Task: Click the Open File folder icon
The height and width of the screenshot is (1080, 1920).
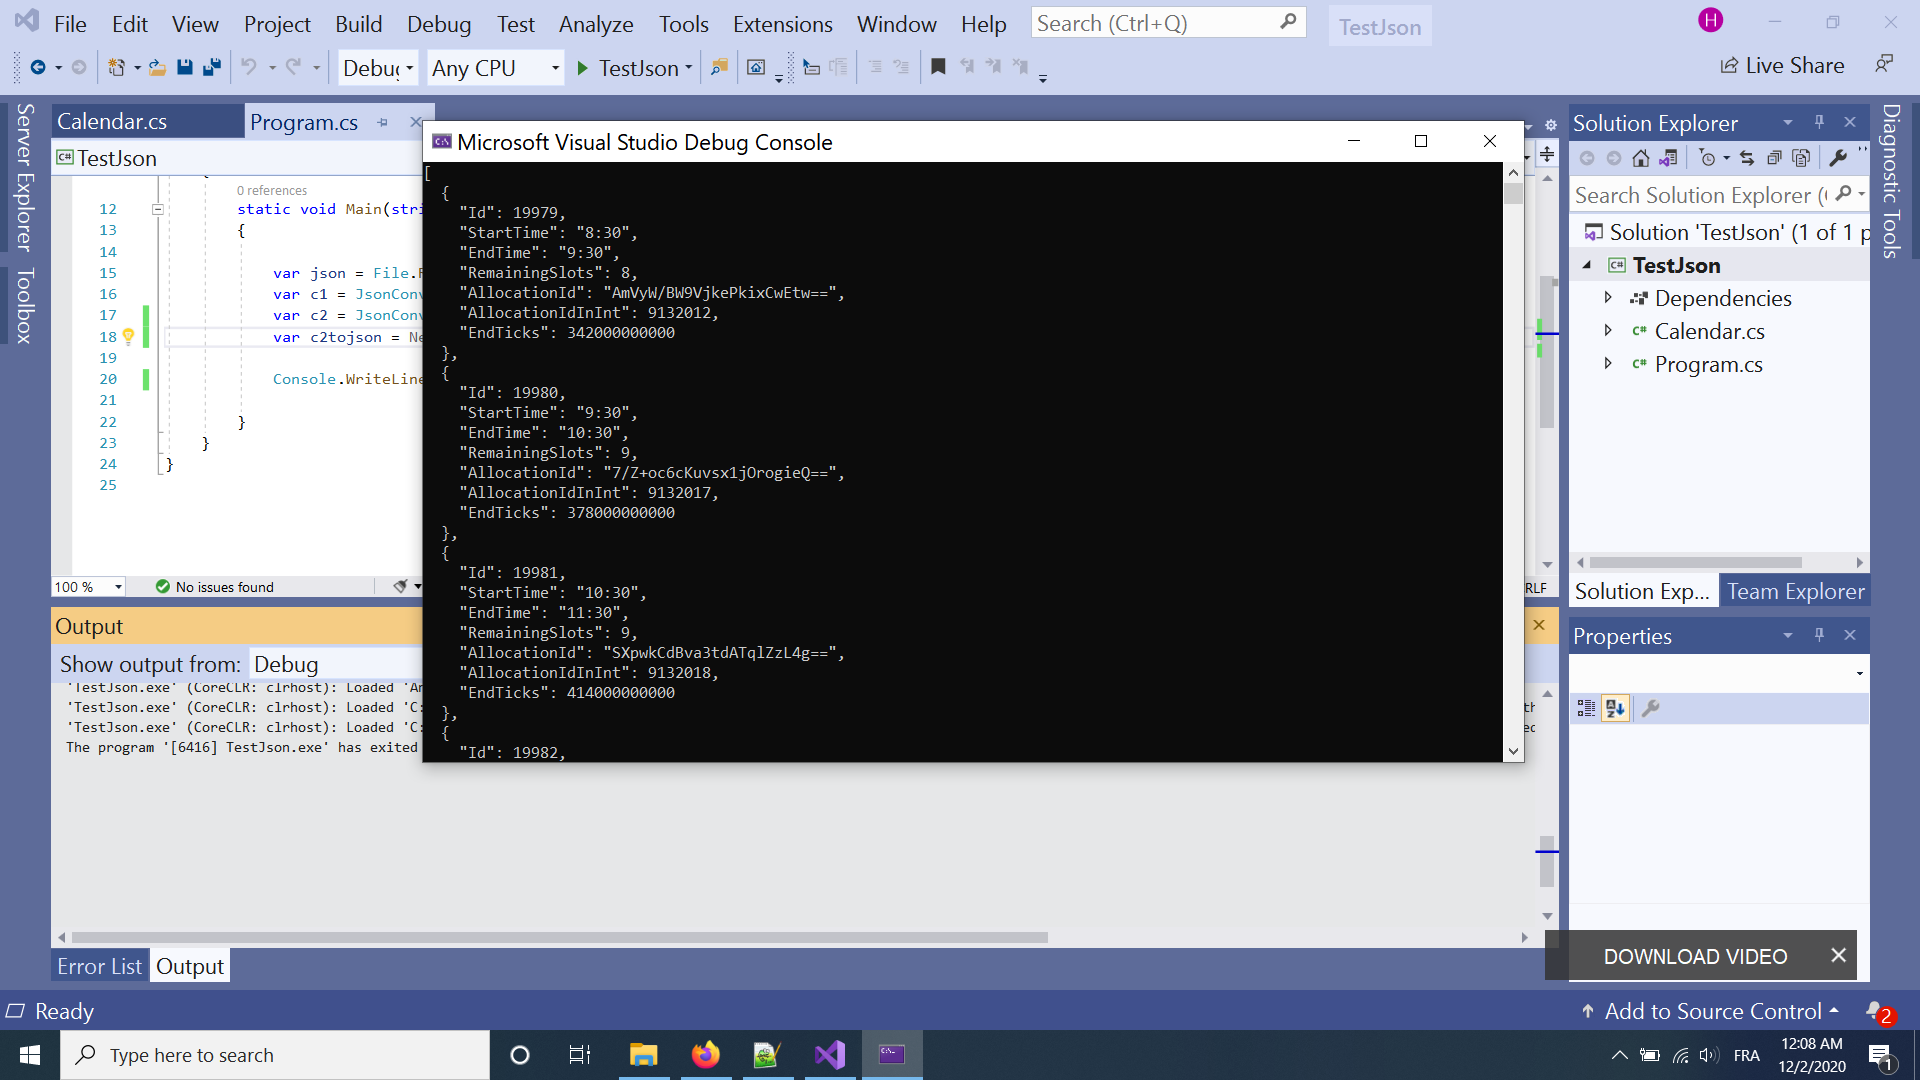Action: pos(157,67)
